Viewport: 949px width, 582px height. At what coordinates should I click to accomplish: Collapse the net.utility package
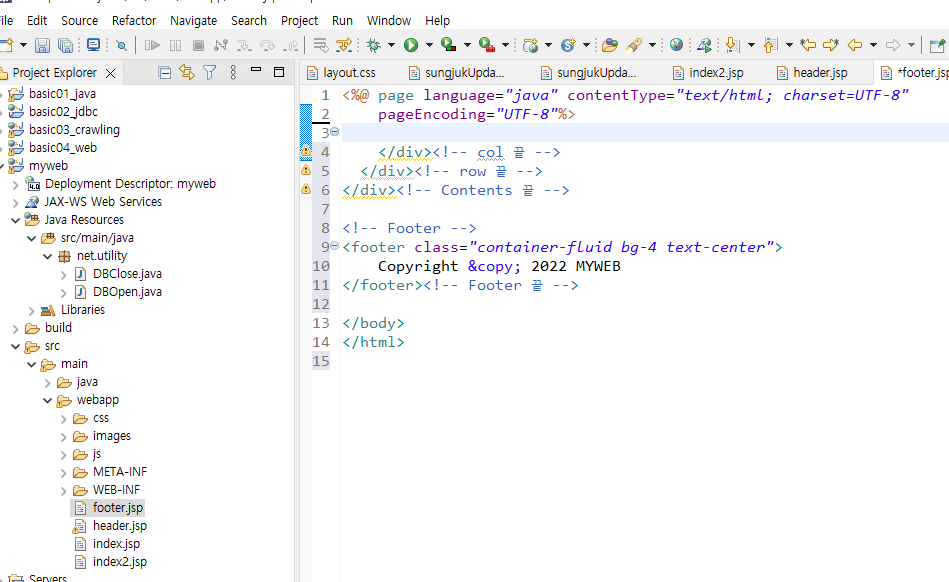point(47,257)
